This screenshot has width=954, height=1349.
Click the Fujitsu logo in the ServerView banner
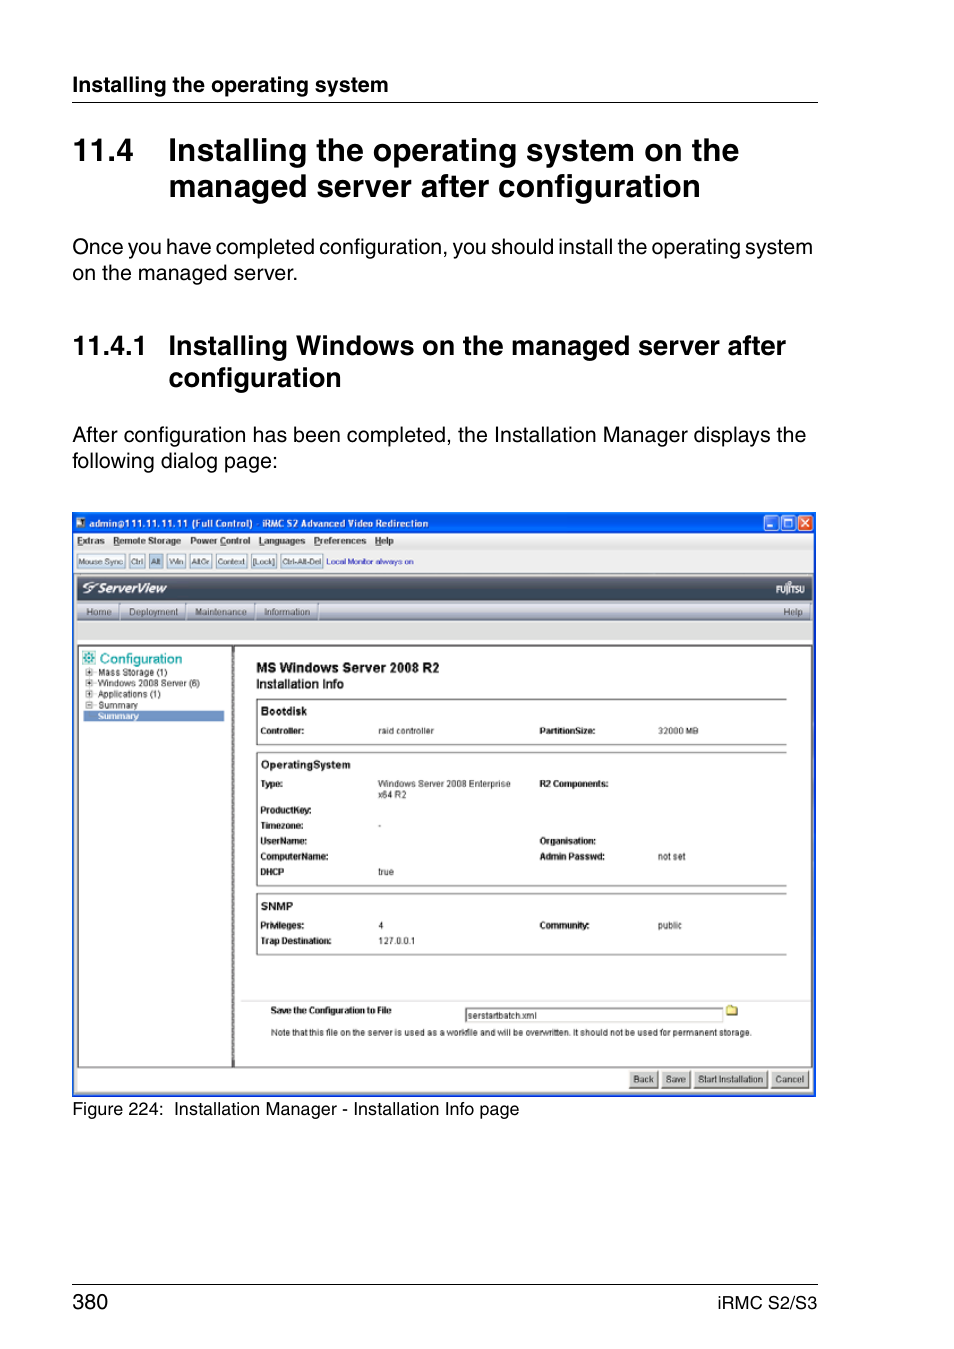tap(790, 588)
